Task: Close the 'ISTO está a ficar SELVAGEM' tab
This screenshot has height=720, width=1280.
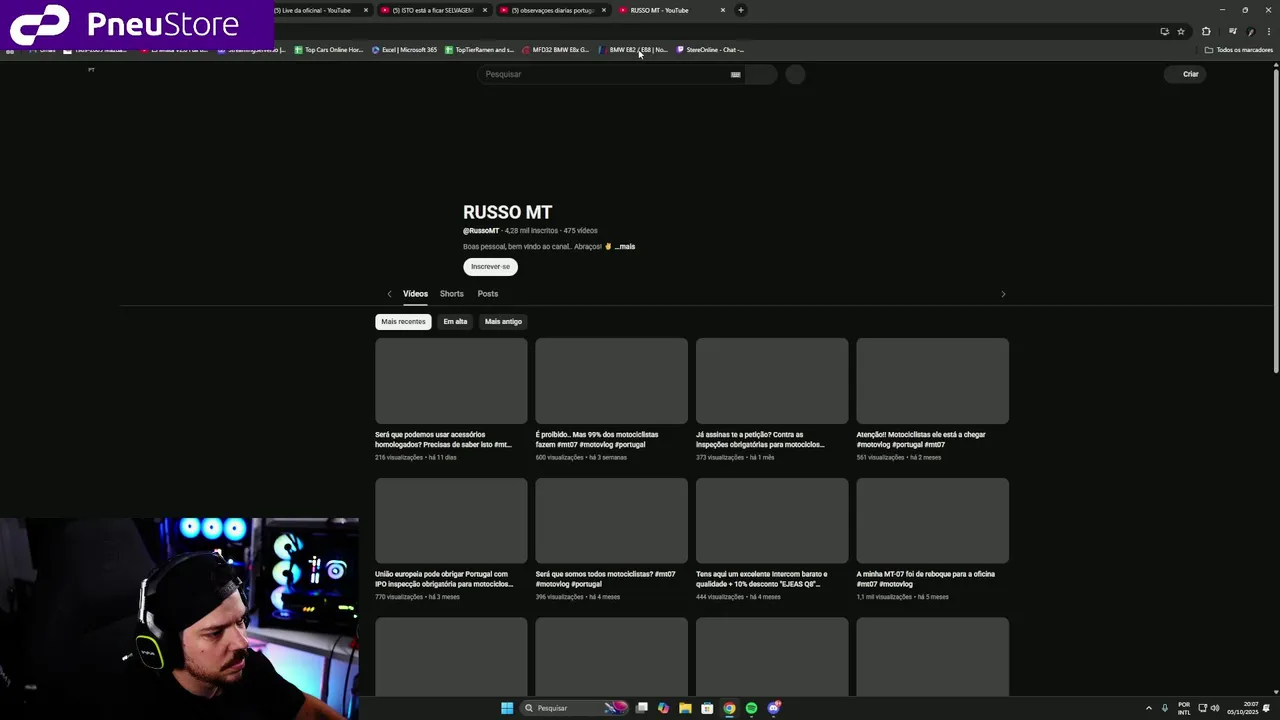Action: click(484, 10)
